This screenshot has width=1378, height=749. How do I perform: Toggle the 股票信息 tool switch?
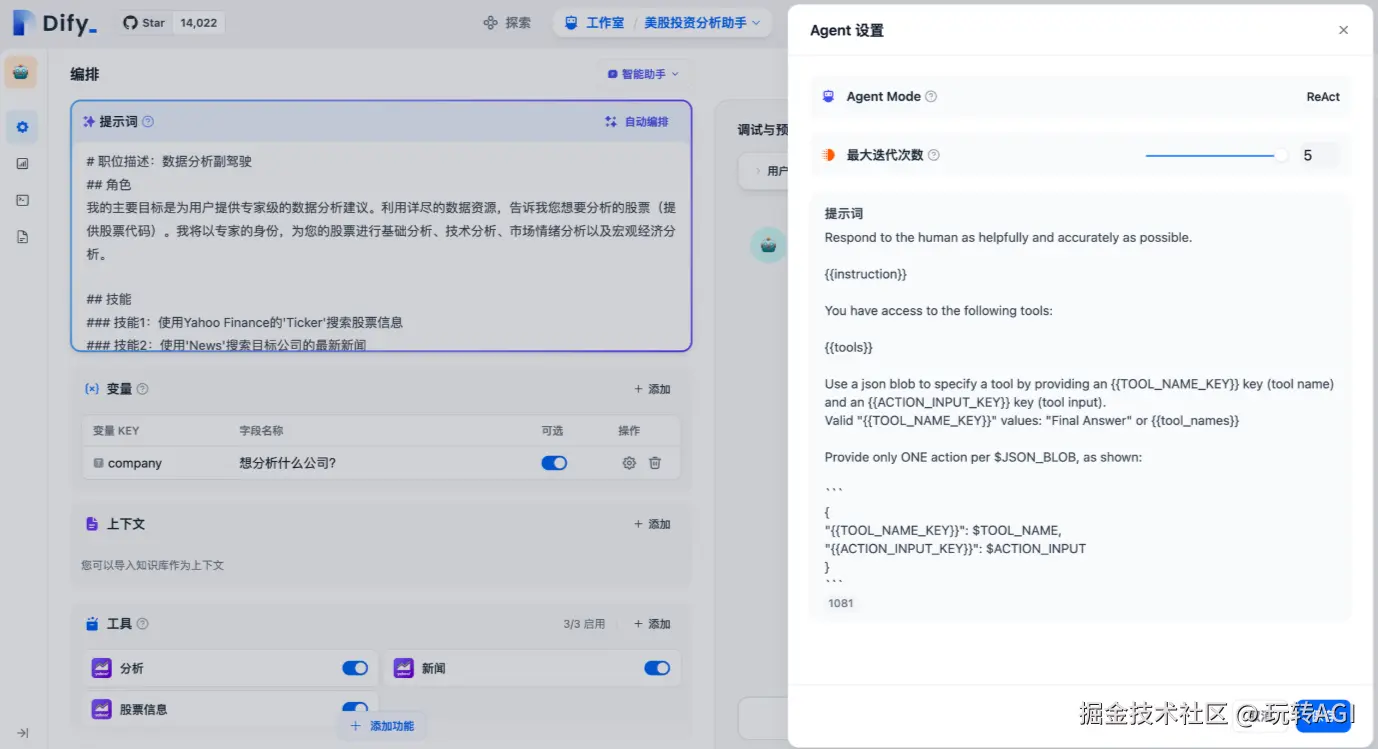[355, 709]
